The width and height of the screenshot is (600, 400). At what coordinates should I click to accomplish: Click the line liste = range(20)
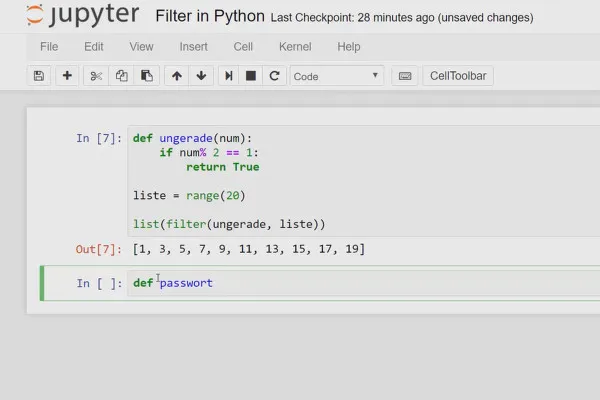point(189,196)
